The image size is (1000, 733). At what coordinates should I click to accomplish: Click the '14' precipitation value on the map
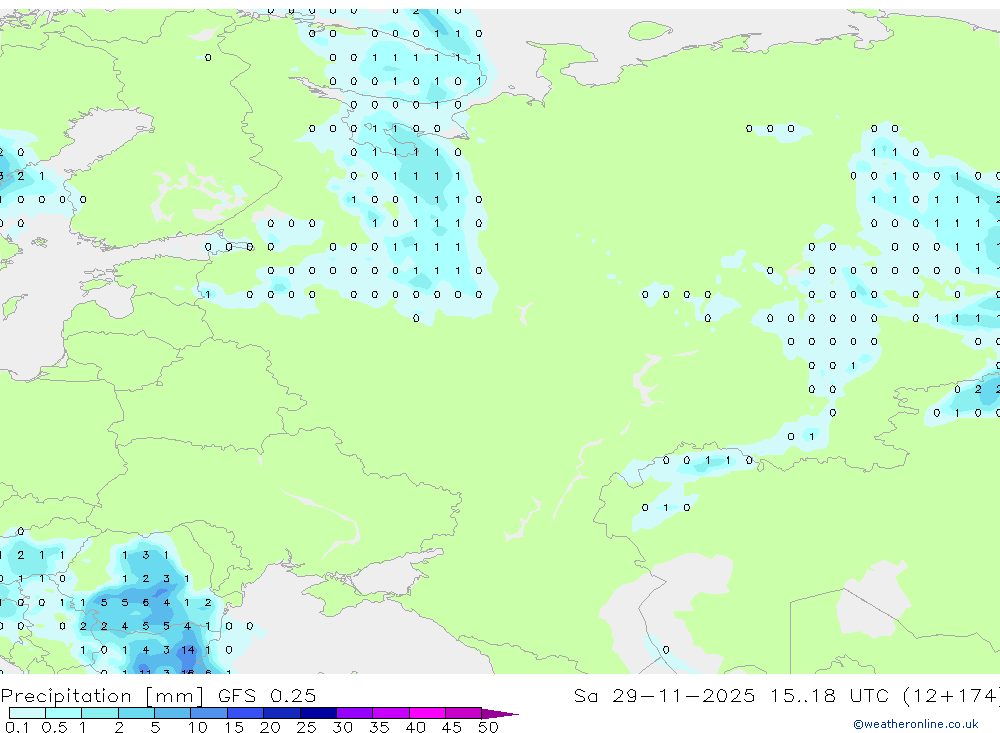pyautogui.click(x=188, y=650)
